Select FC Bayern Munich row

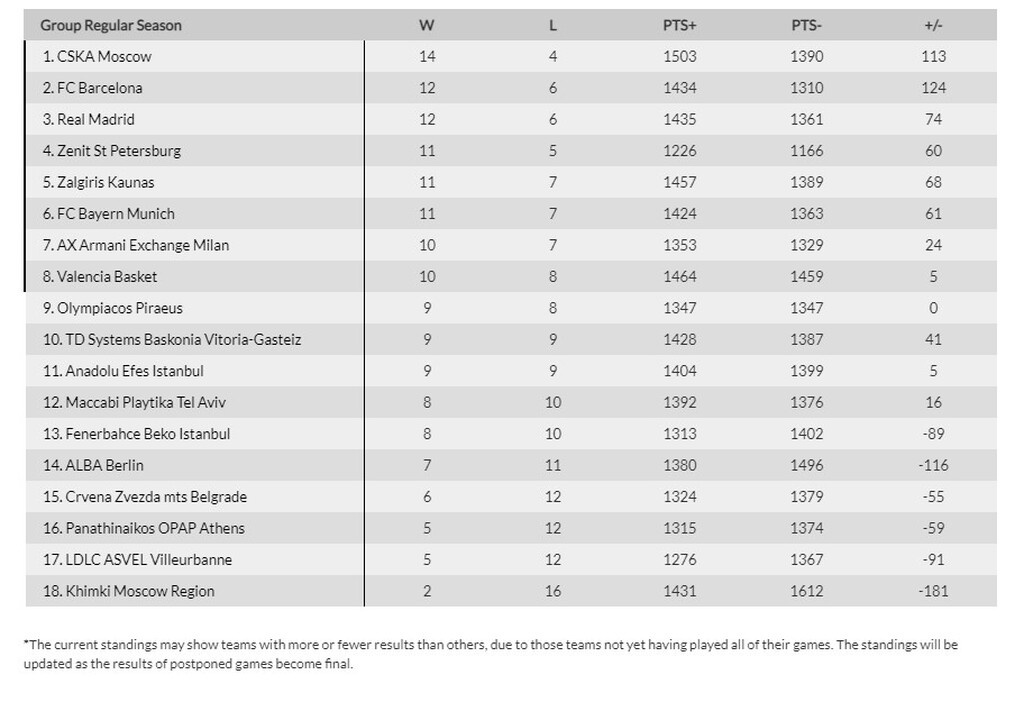coord(116,214)
